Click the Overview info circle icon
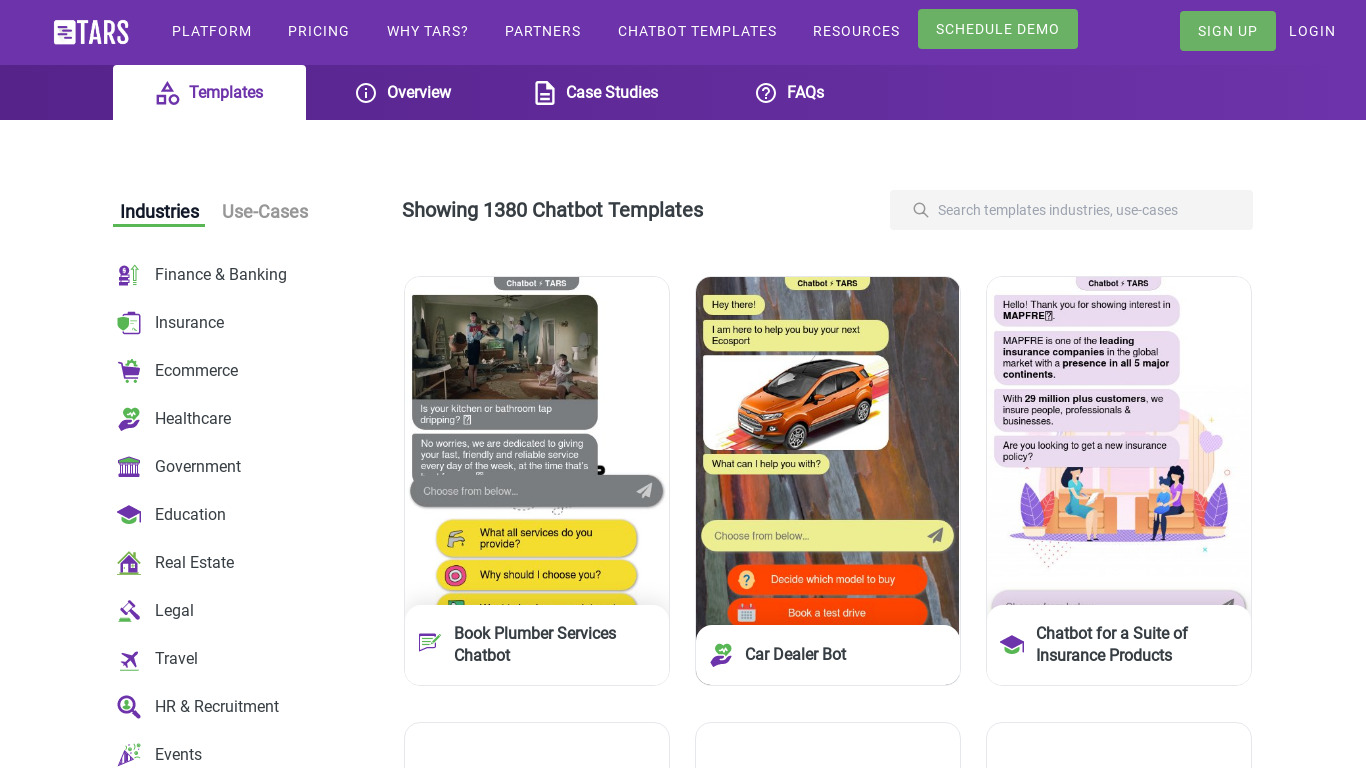 (x=366, y=93)
